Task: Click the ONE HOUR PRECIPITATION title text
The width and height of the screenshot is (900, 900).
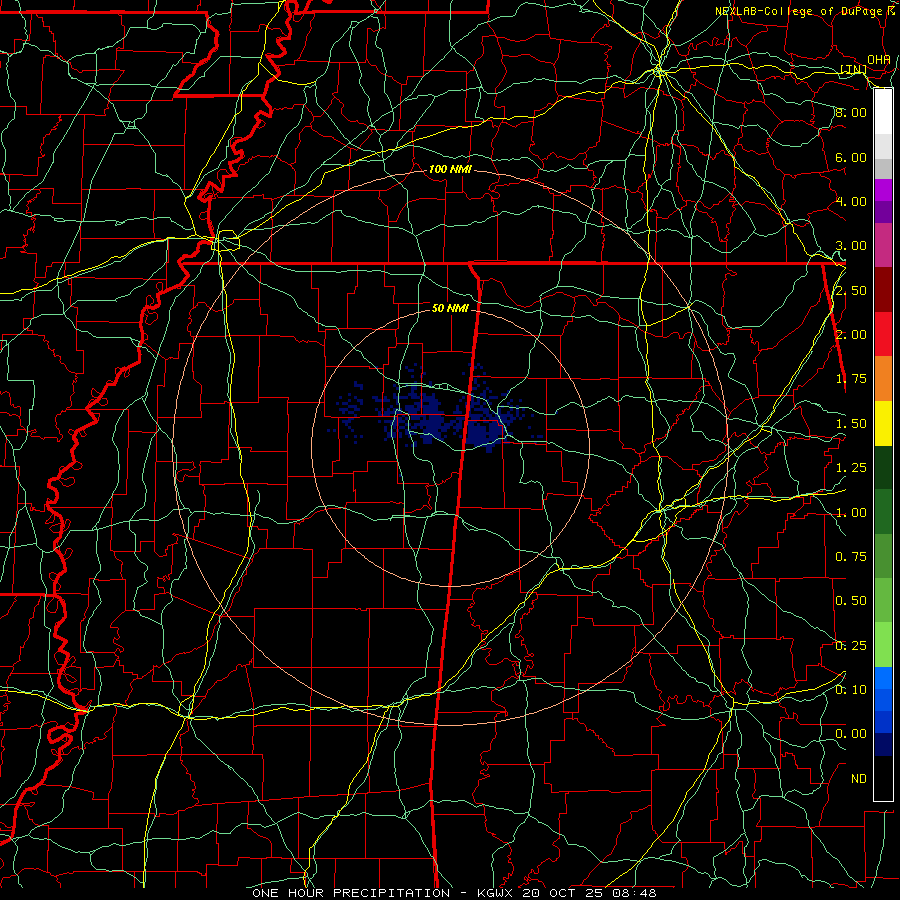Action: (351, 893)
